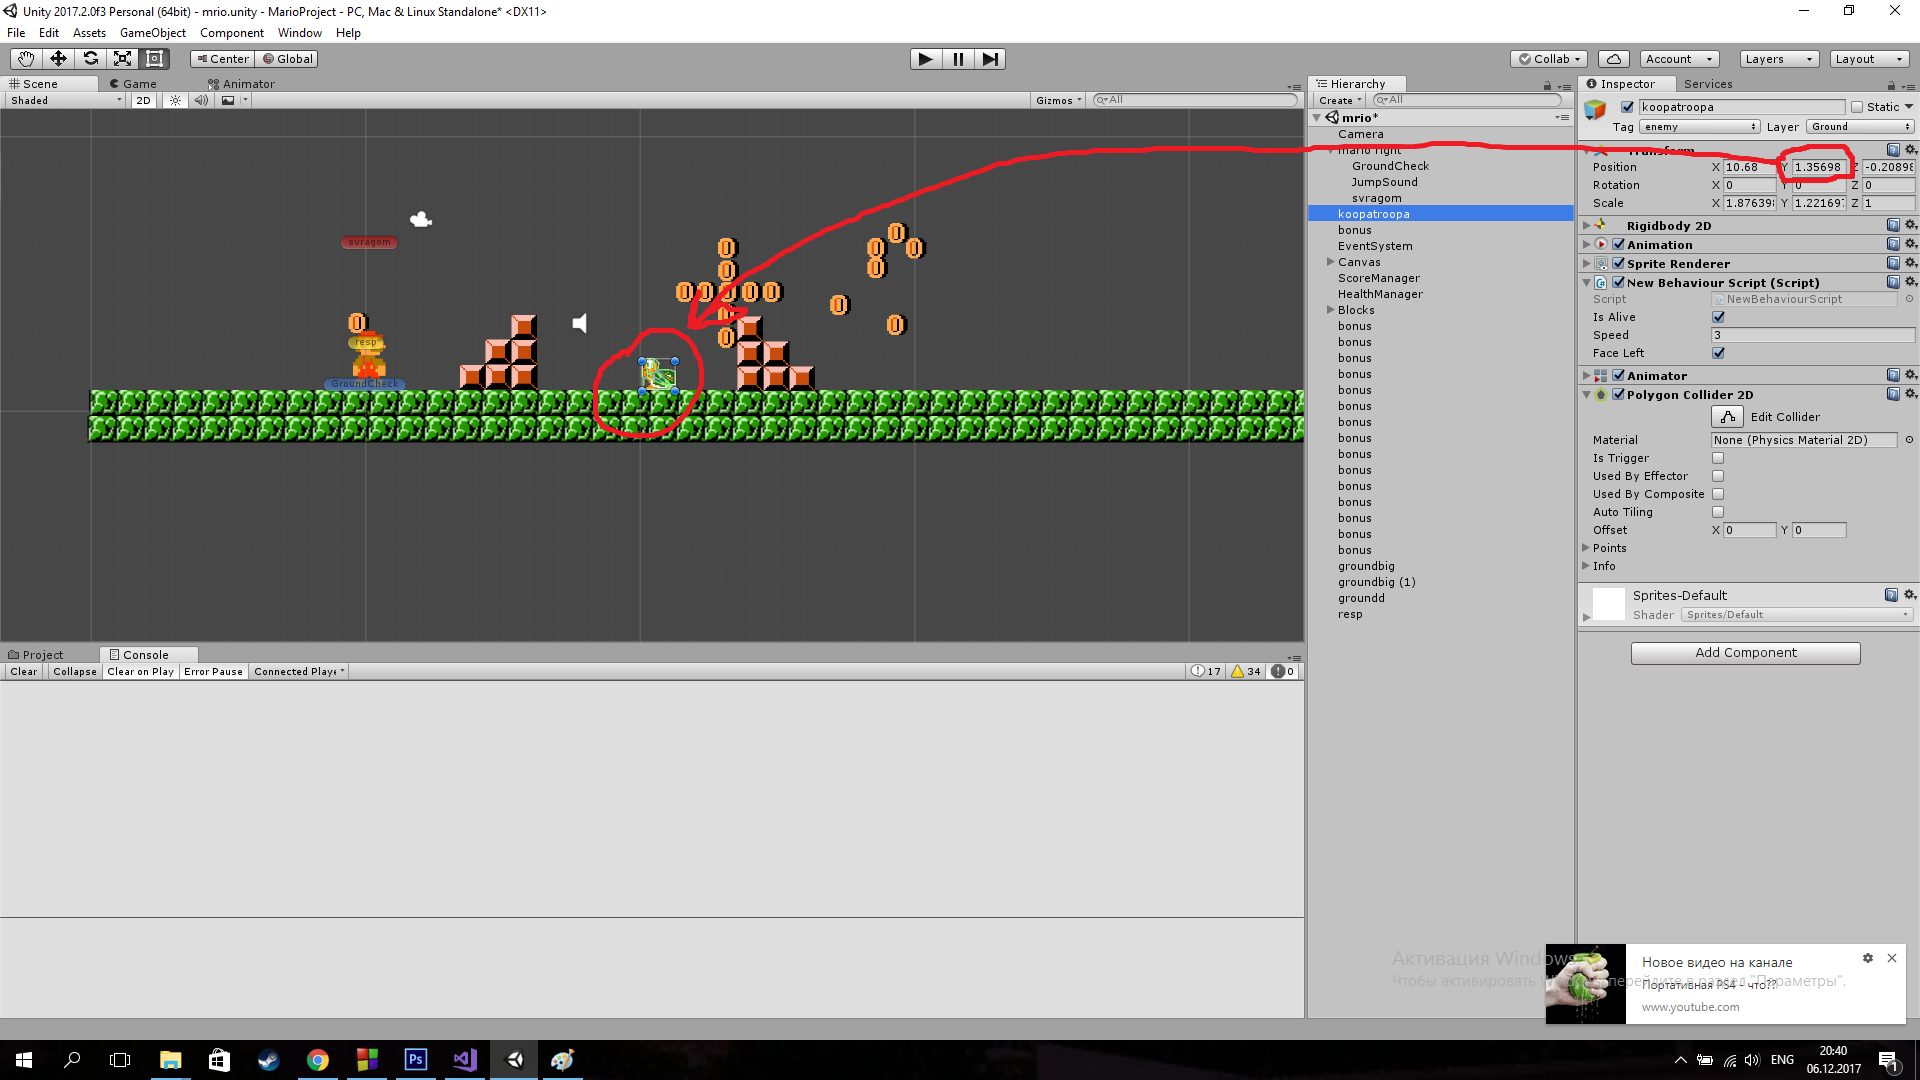The width and height of the screenshot is (1920, 1080).
Task: Open Visual Studio from the taskbar
Action: pos(465,1060)
